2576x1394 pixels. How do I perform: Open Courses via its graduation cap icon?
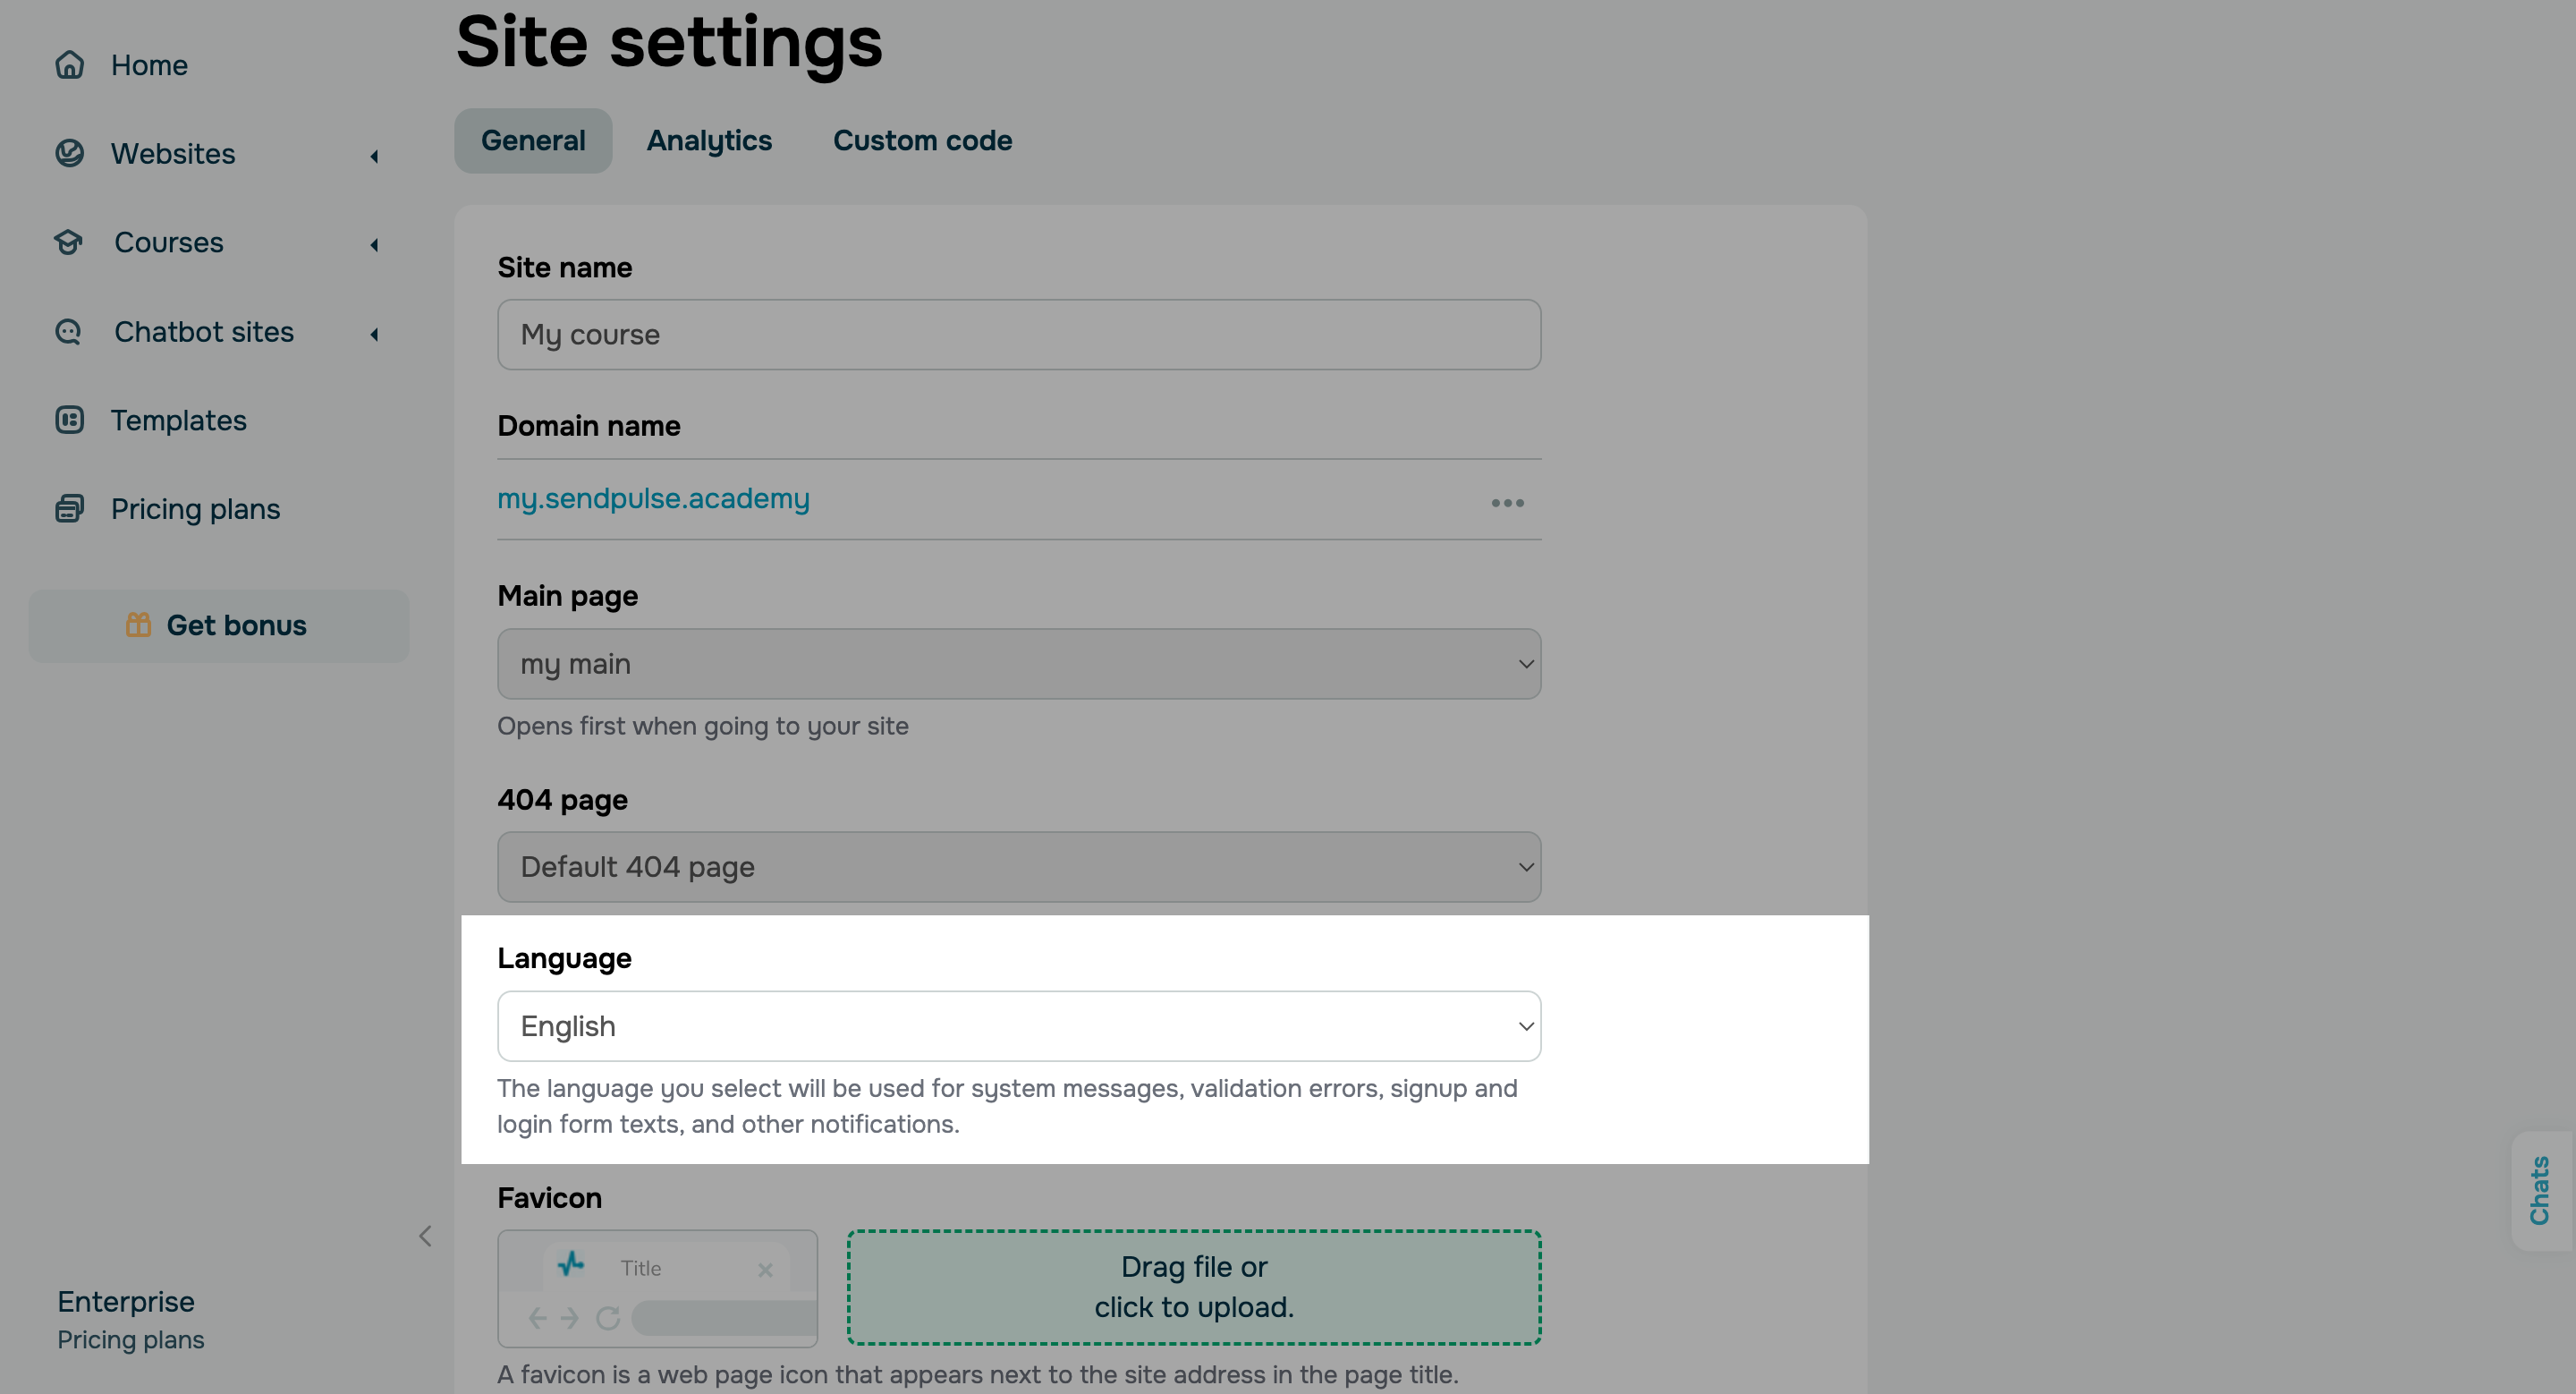[69, 242]
